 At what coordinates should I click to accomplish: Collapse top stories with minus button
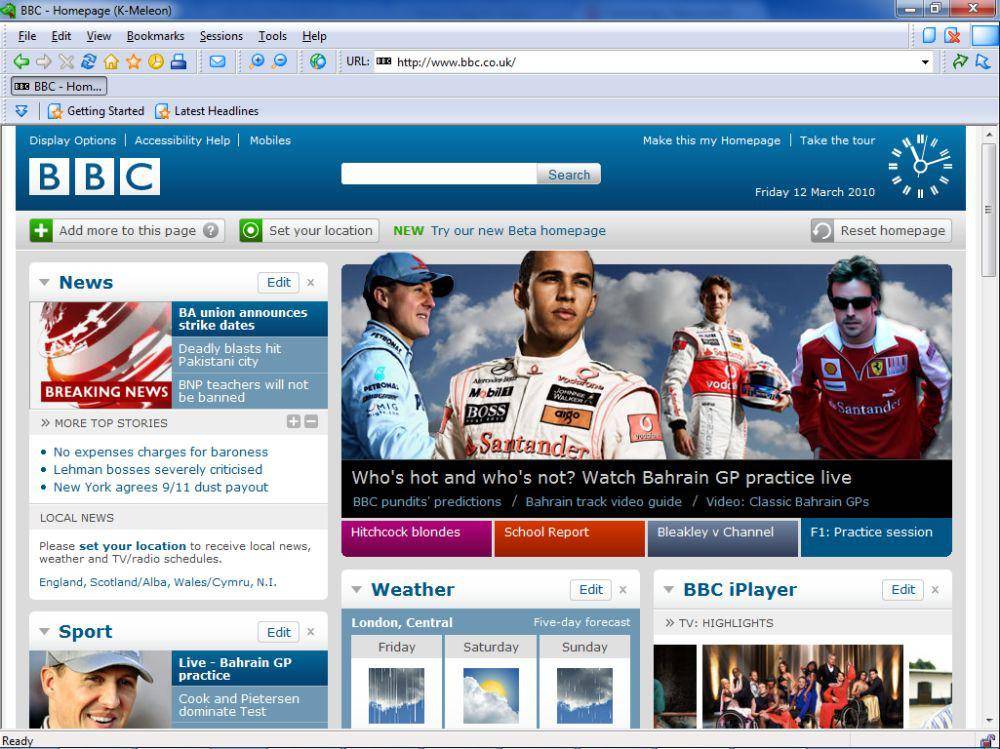(311, 422)
